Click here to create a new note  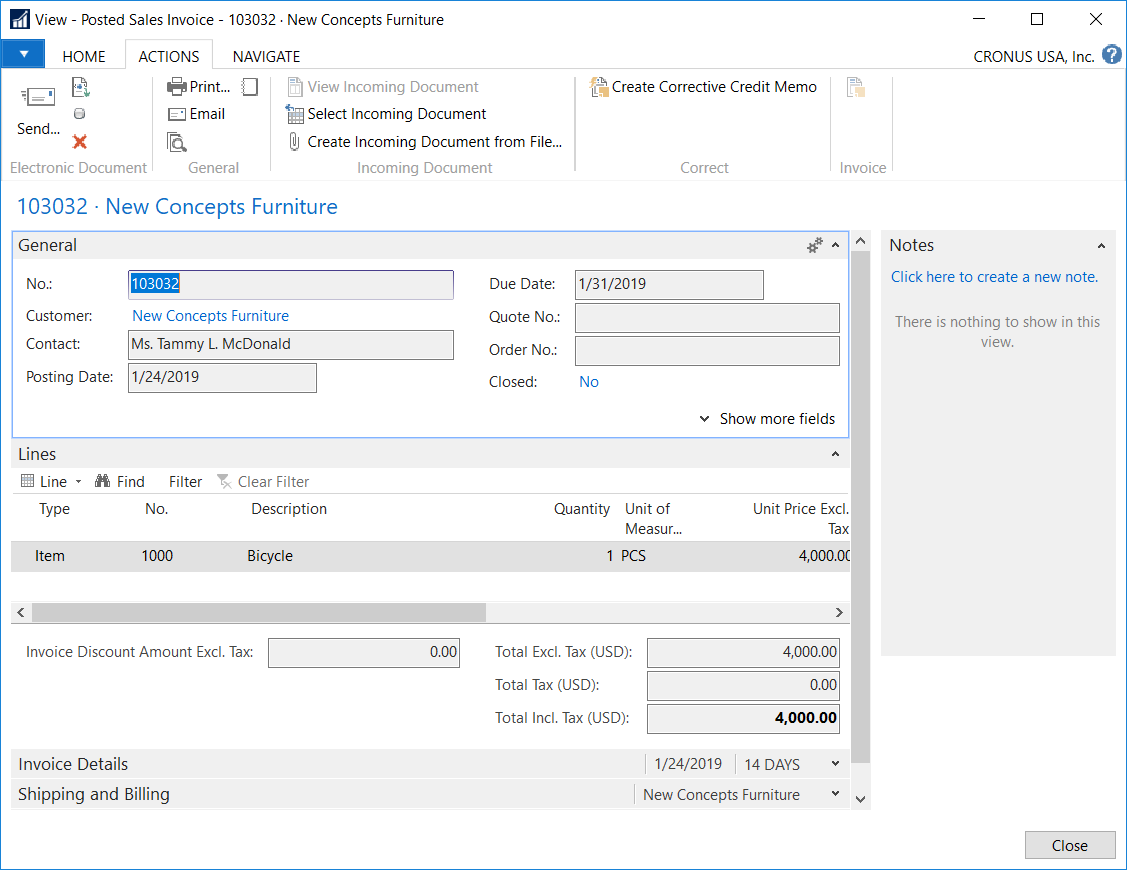coord(994,277)
